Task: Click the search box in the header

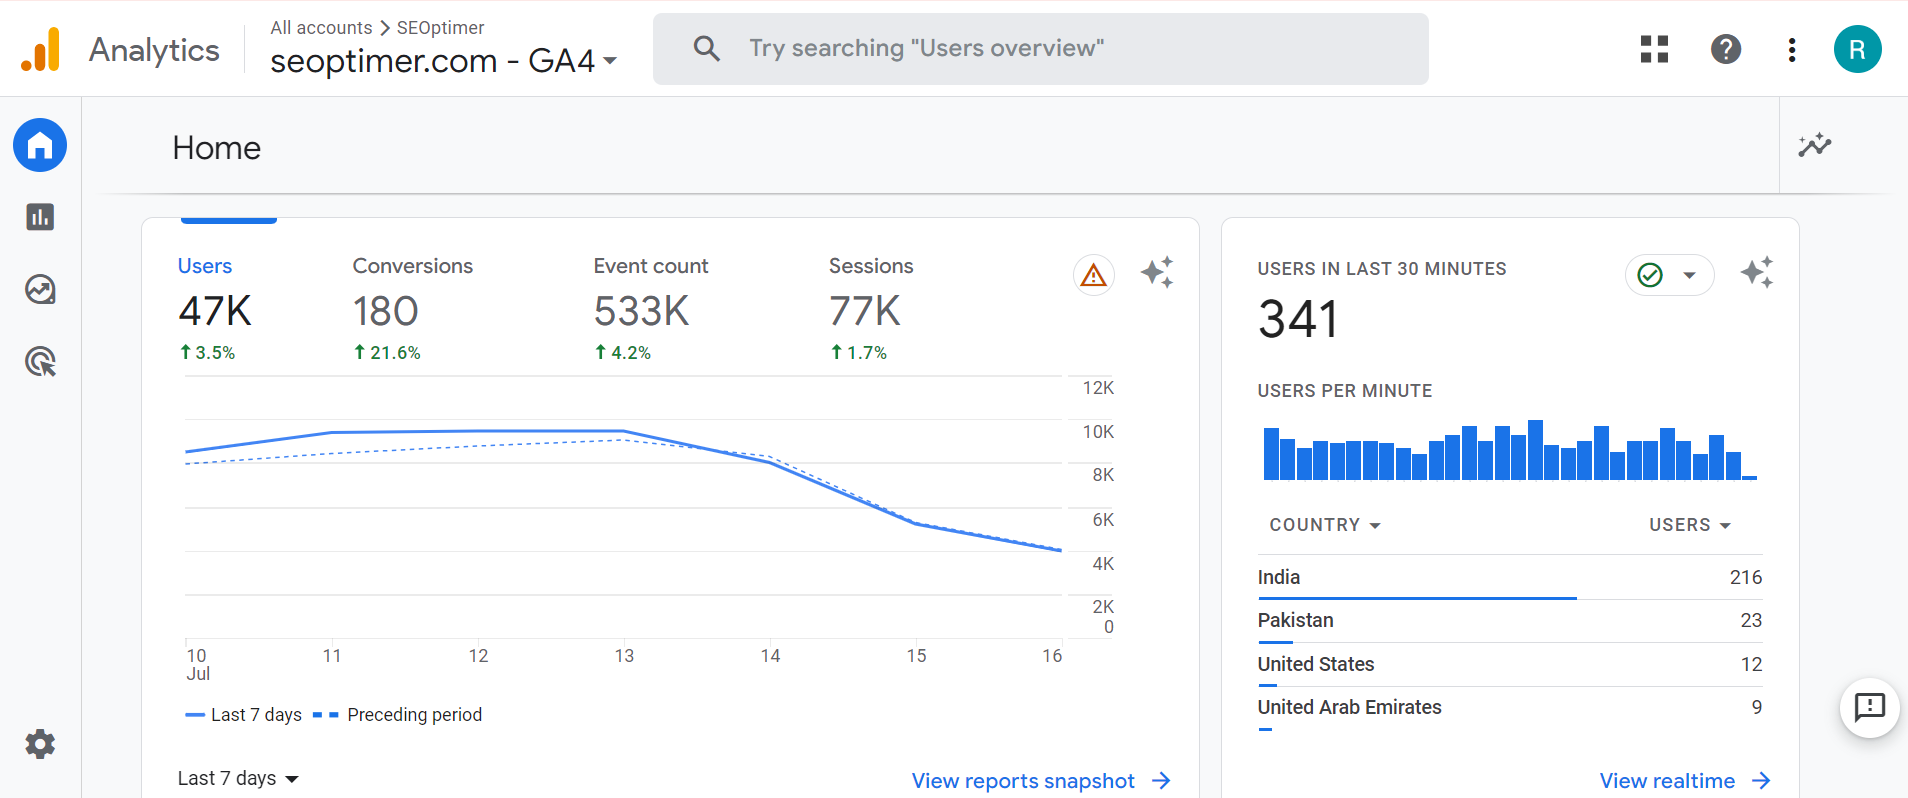Action: [x=1040, y=49]
